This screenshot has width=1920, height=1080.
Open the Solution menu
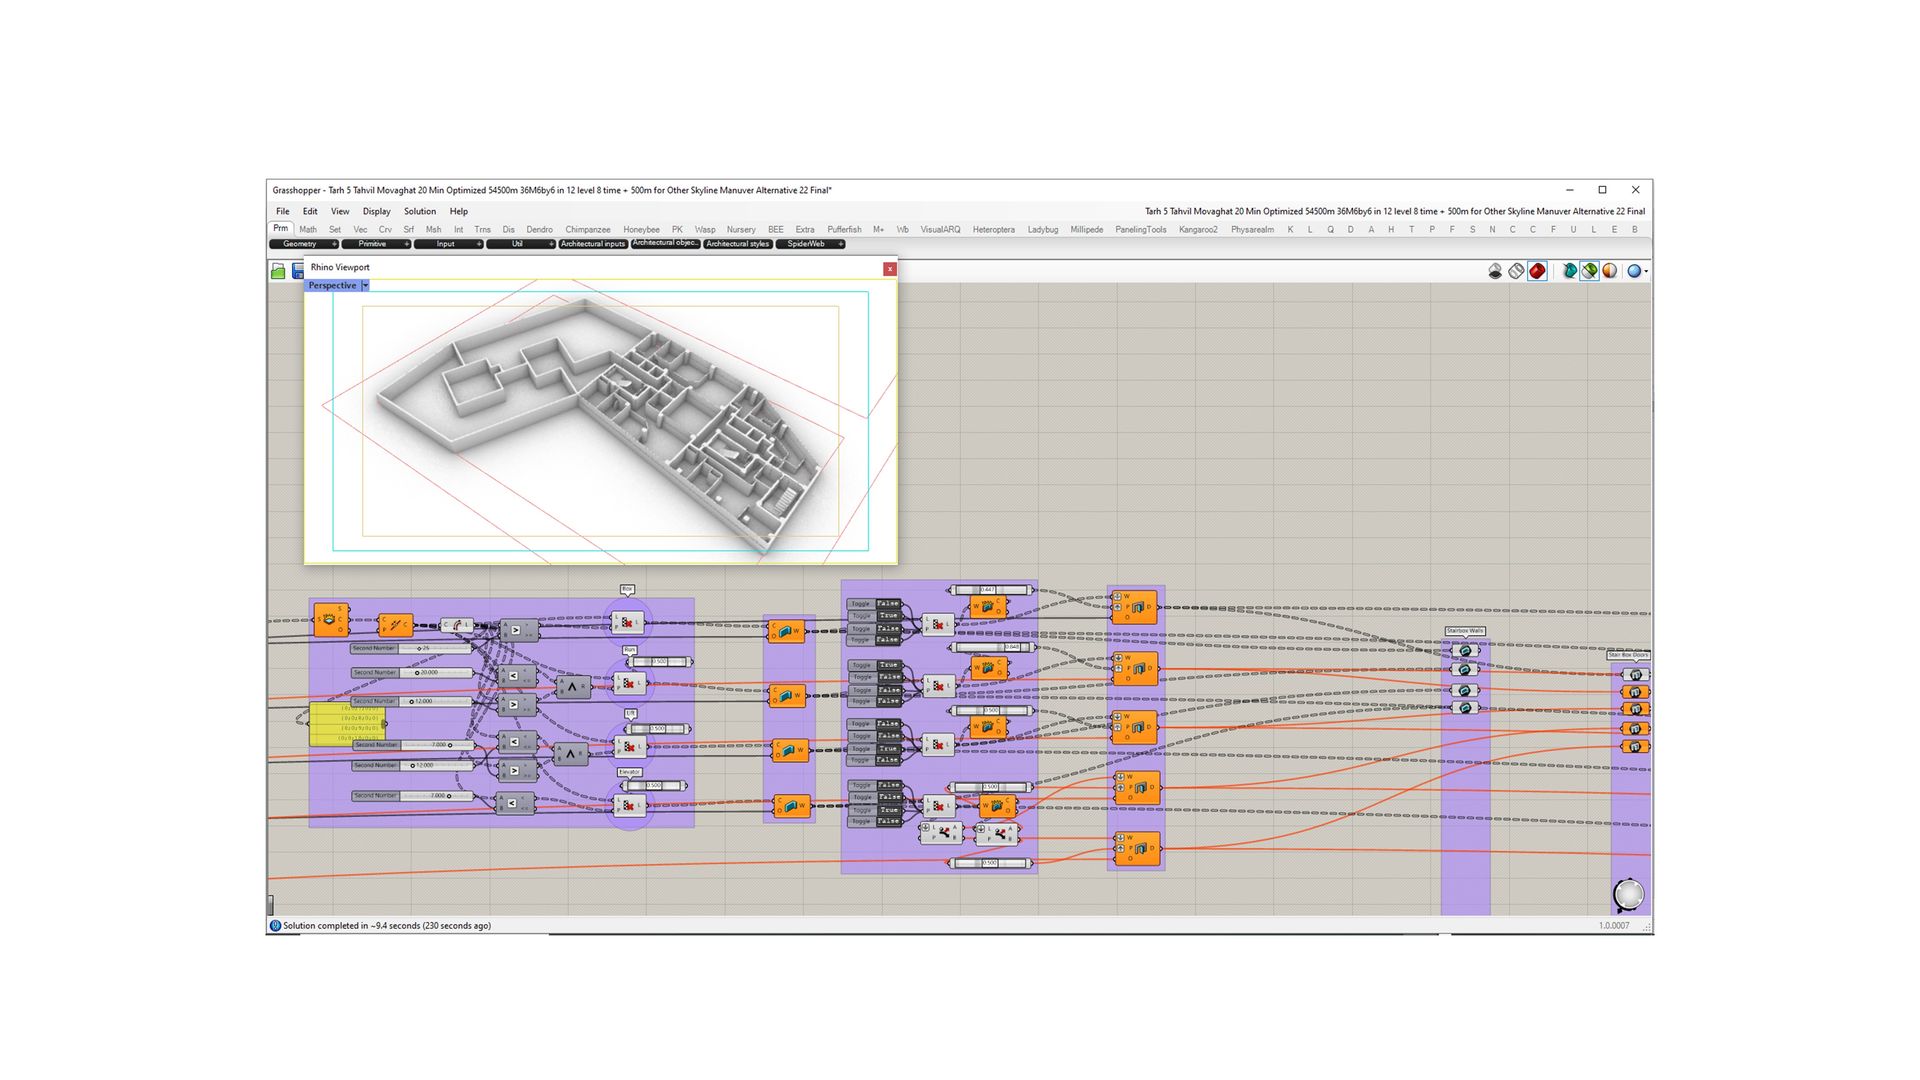point(419,212)
